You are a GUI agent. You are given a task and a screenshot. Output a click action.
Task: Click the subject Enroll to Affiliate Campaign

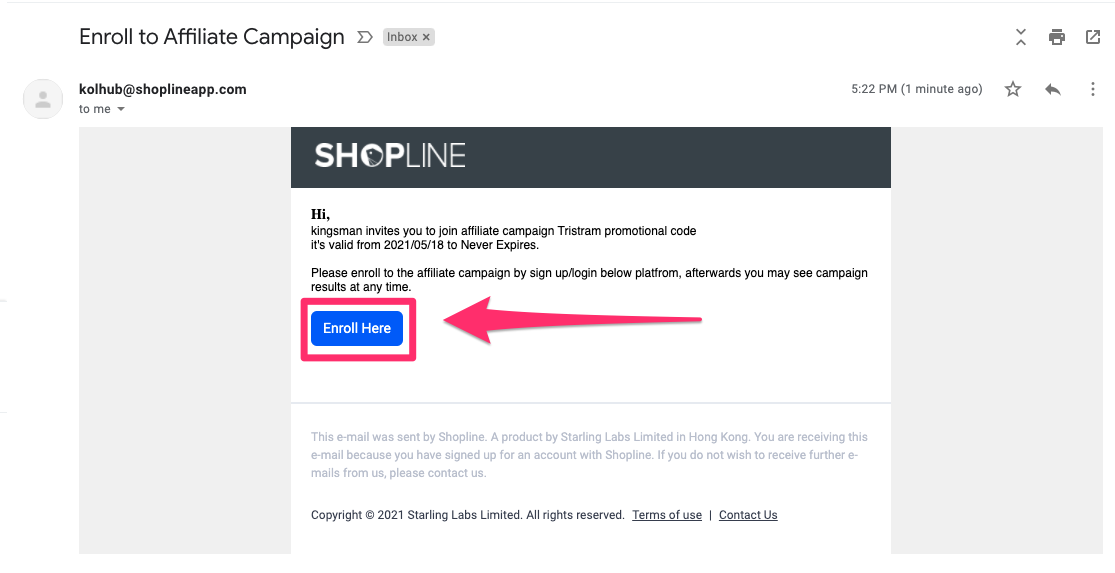click(212, 37)
